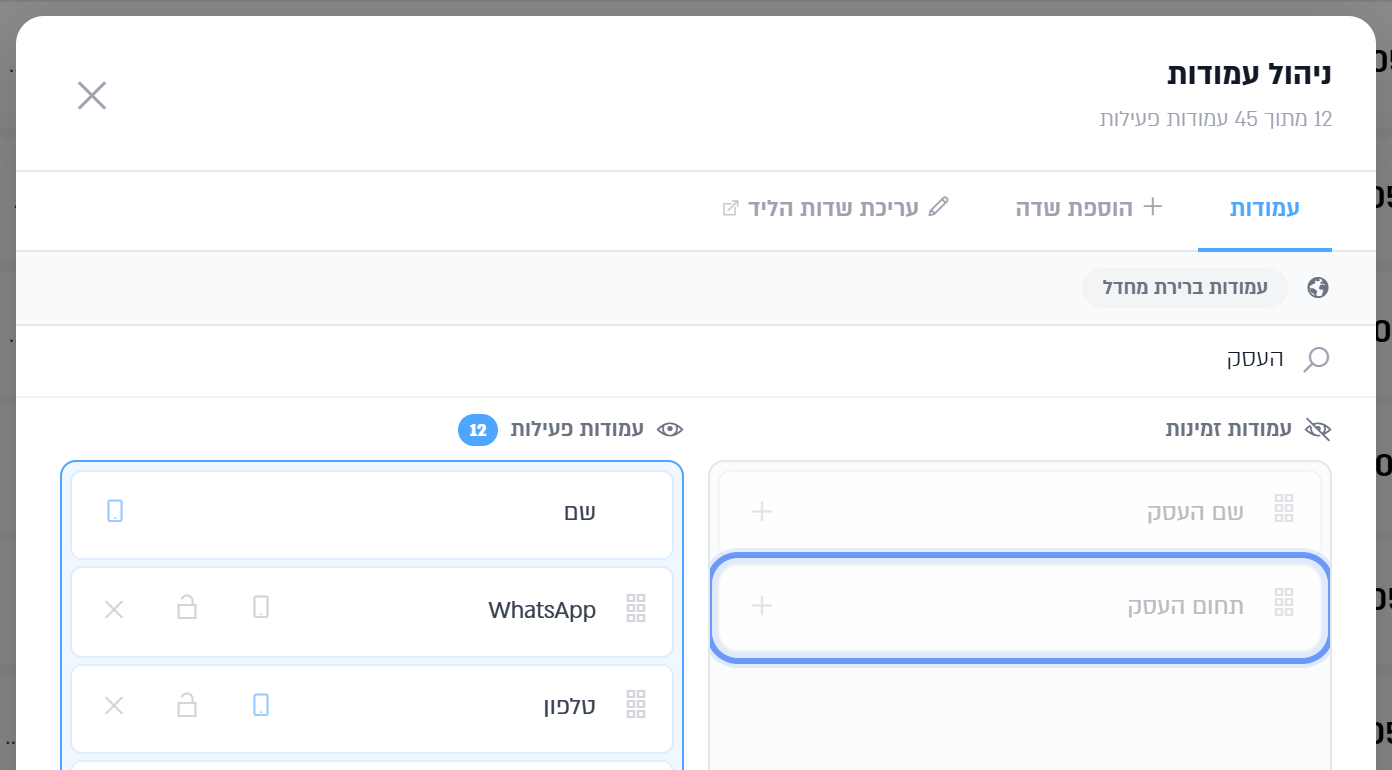Click the שם column name
Viewport: 1392px width, 770px height.
580,512
